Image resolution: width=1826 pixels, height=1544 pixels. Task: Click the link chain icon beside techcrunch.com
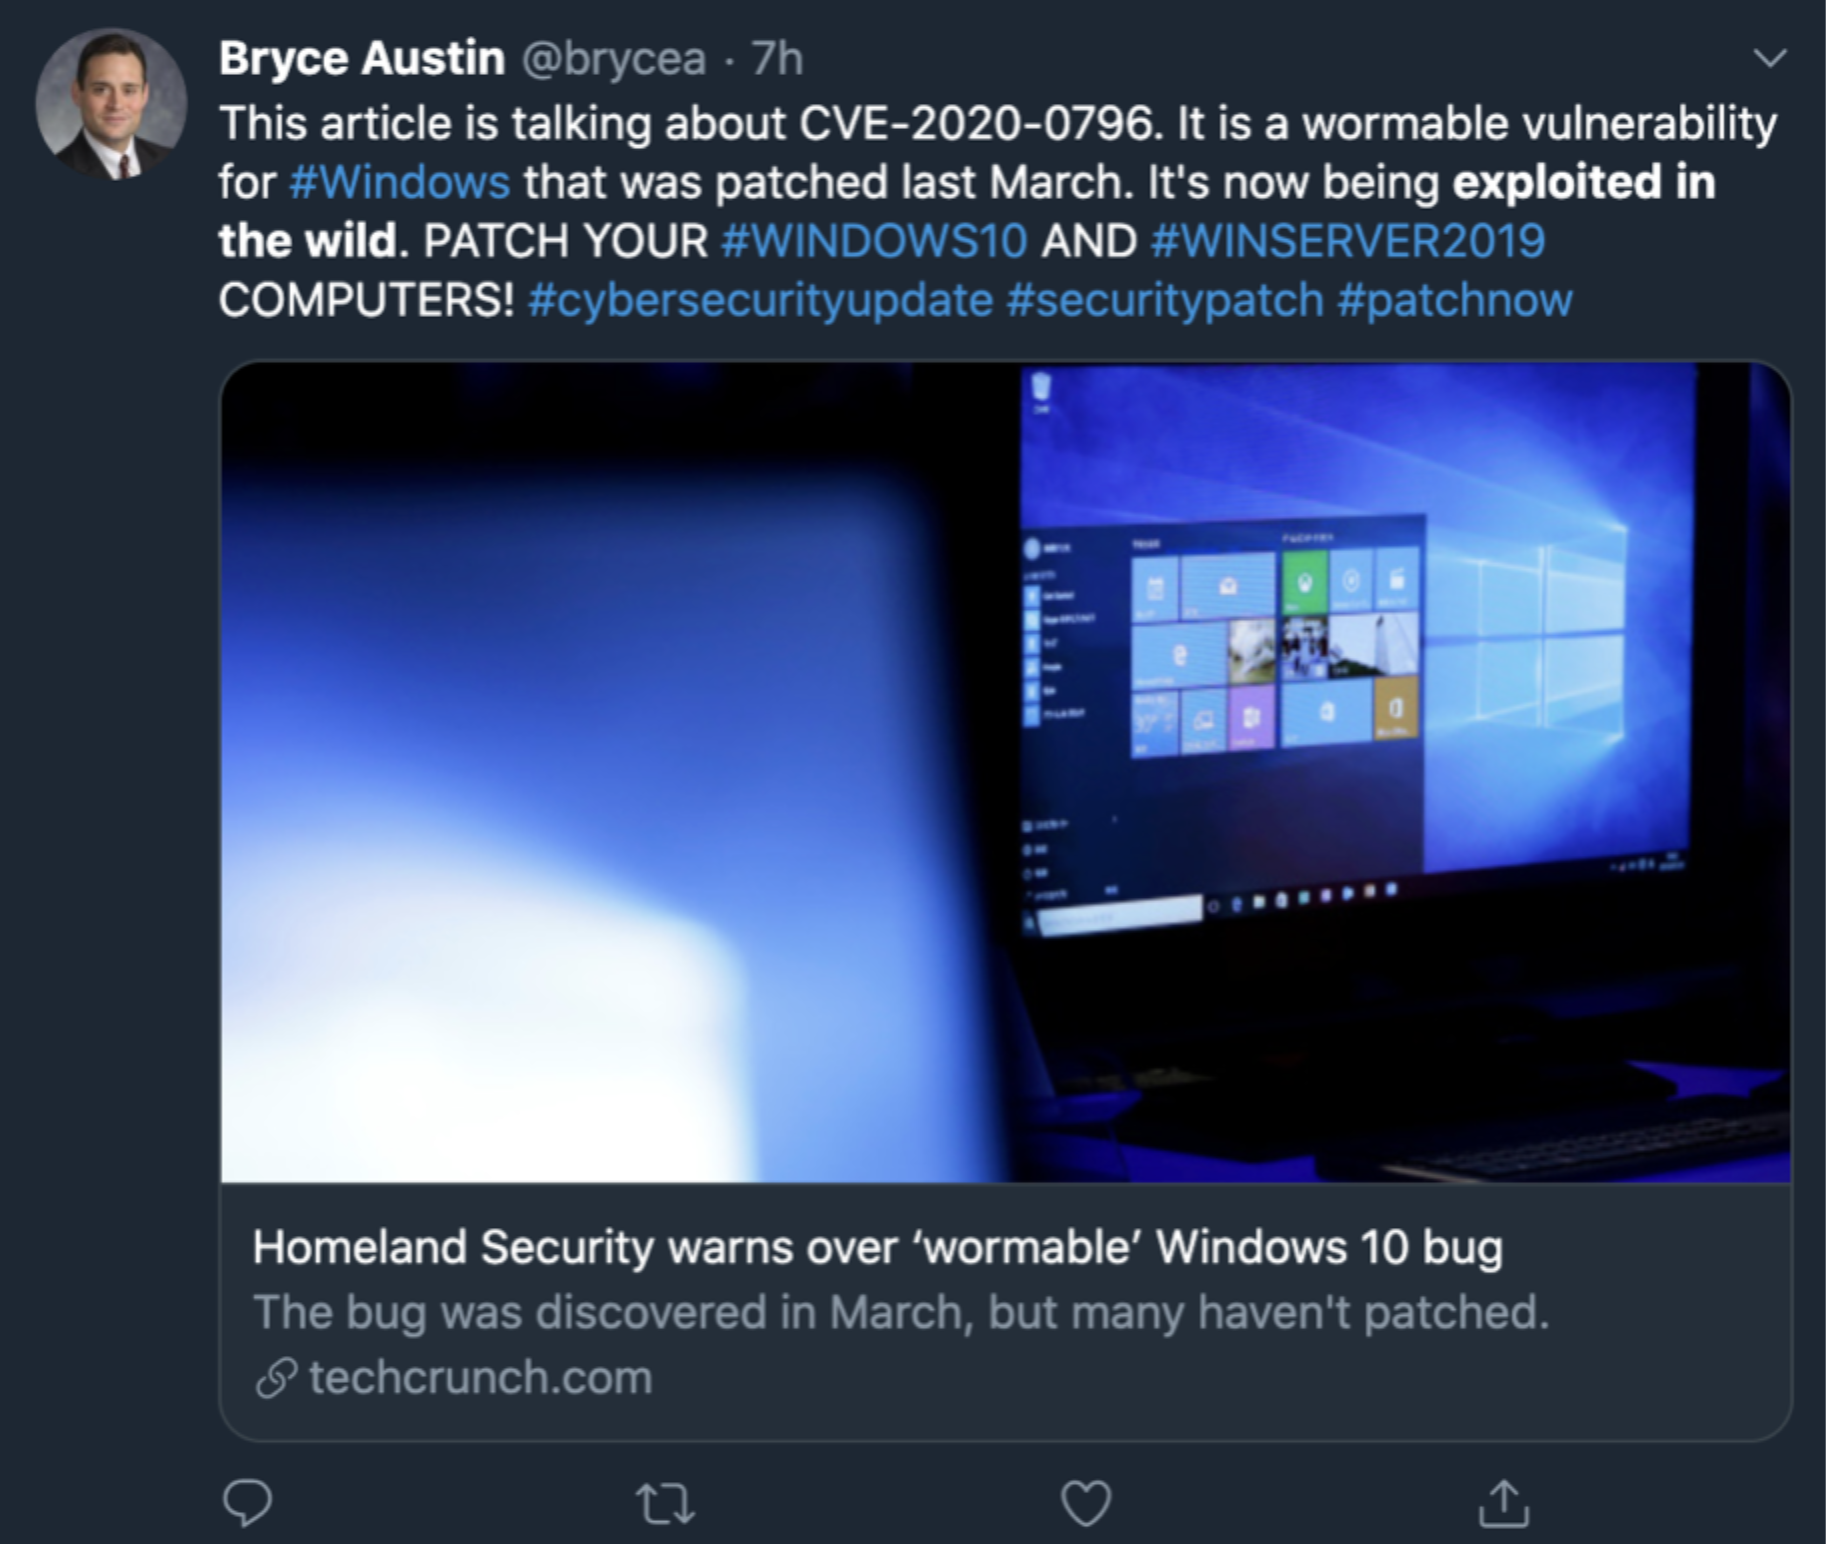(x=276, y=1377)
